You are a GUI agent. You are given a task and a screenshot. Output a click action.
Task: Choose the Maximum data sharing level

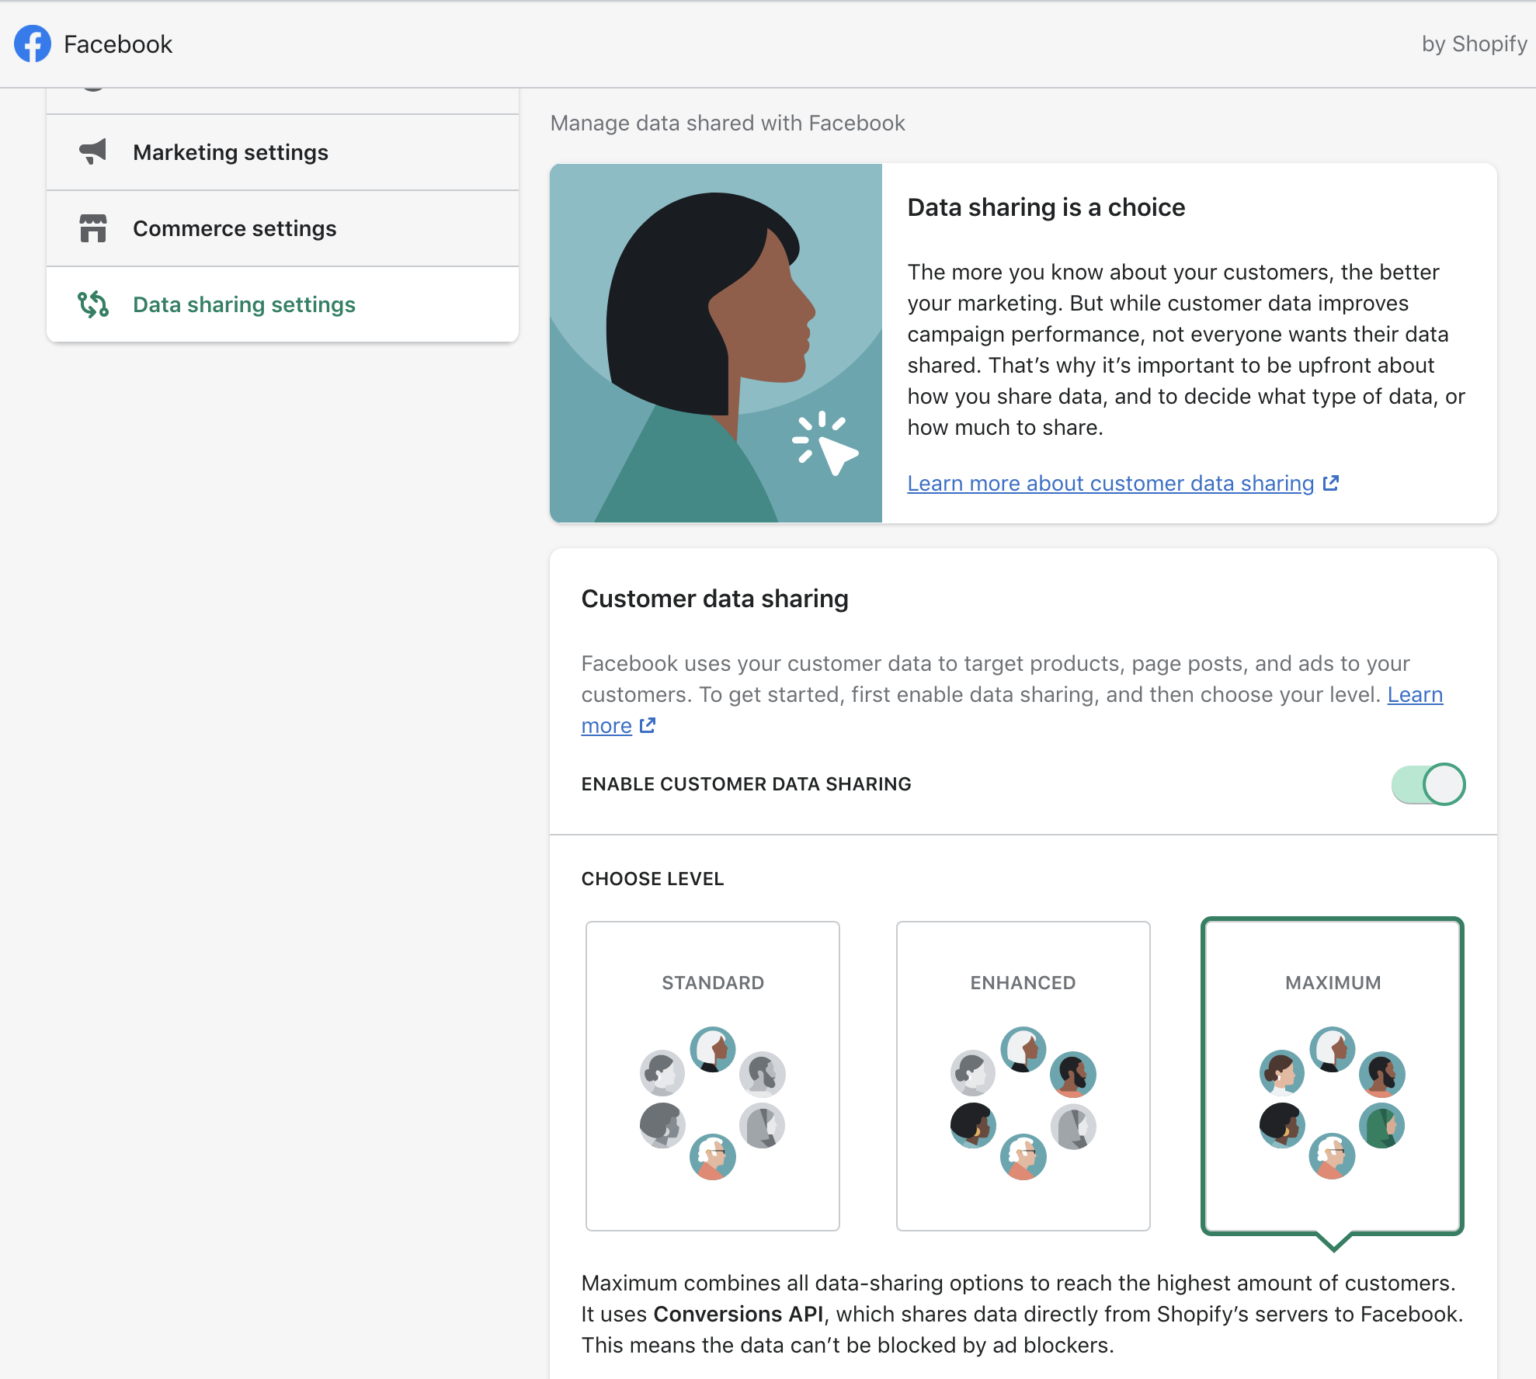coord(1332,1076)
